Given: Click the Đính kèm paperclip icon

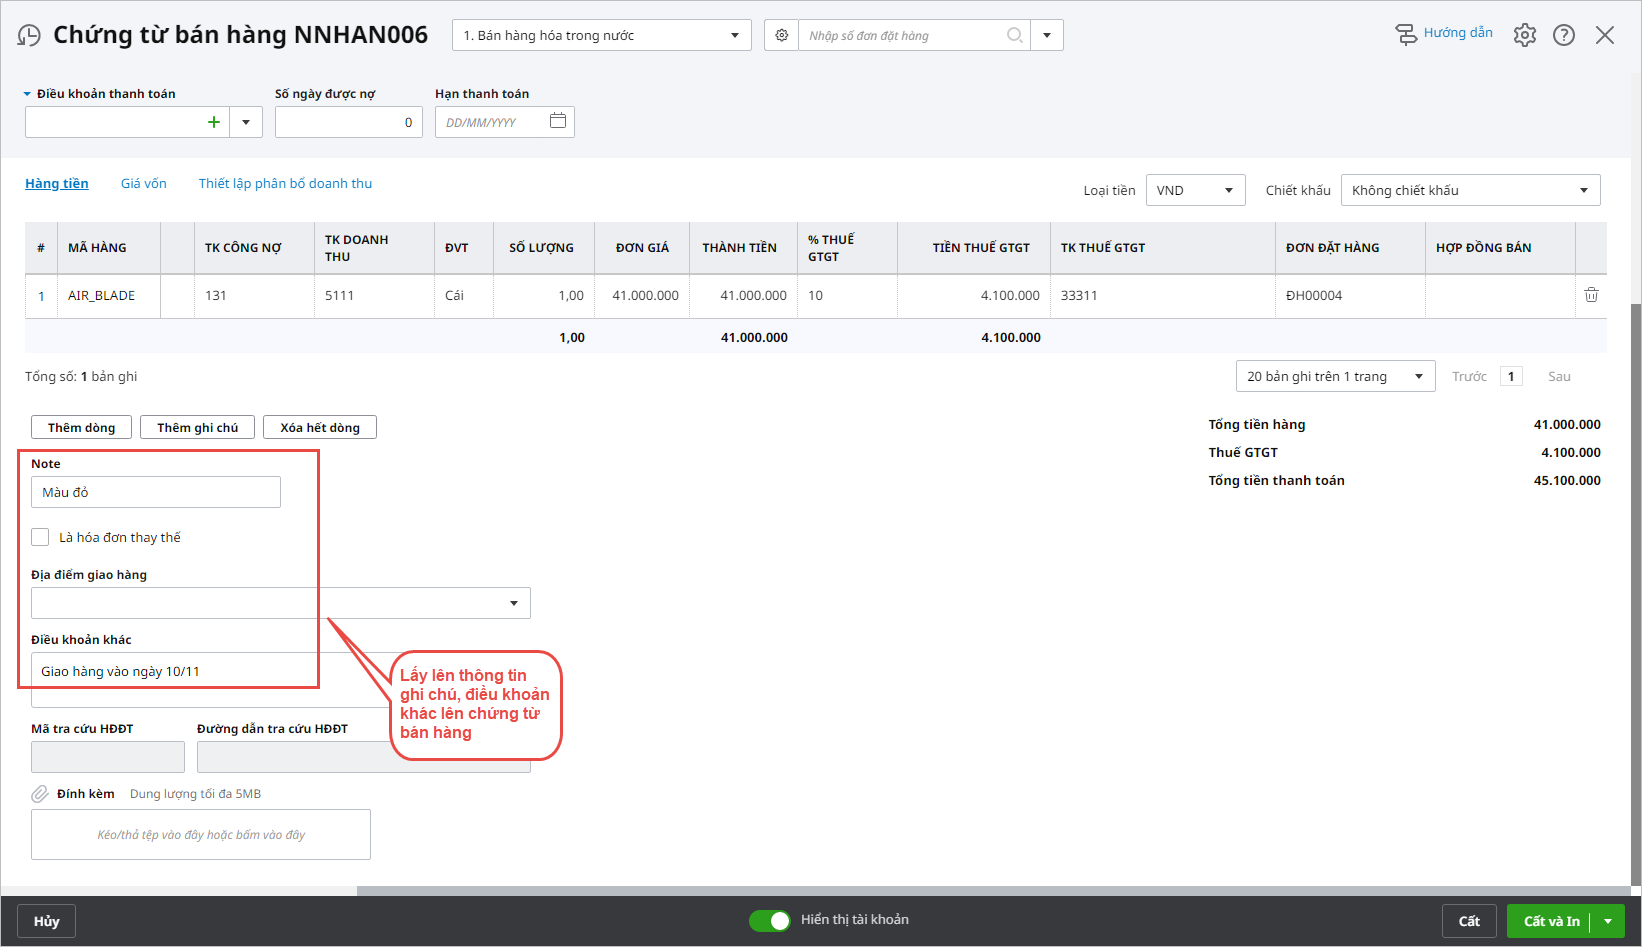Looking at the screenshot, I should 40,794.
